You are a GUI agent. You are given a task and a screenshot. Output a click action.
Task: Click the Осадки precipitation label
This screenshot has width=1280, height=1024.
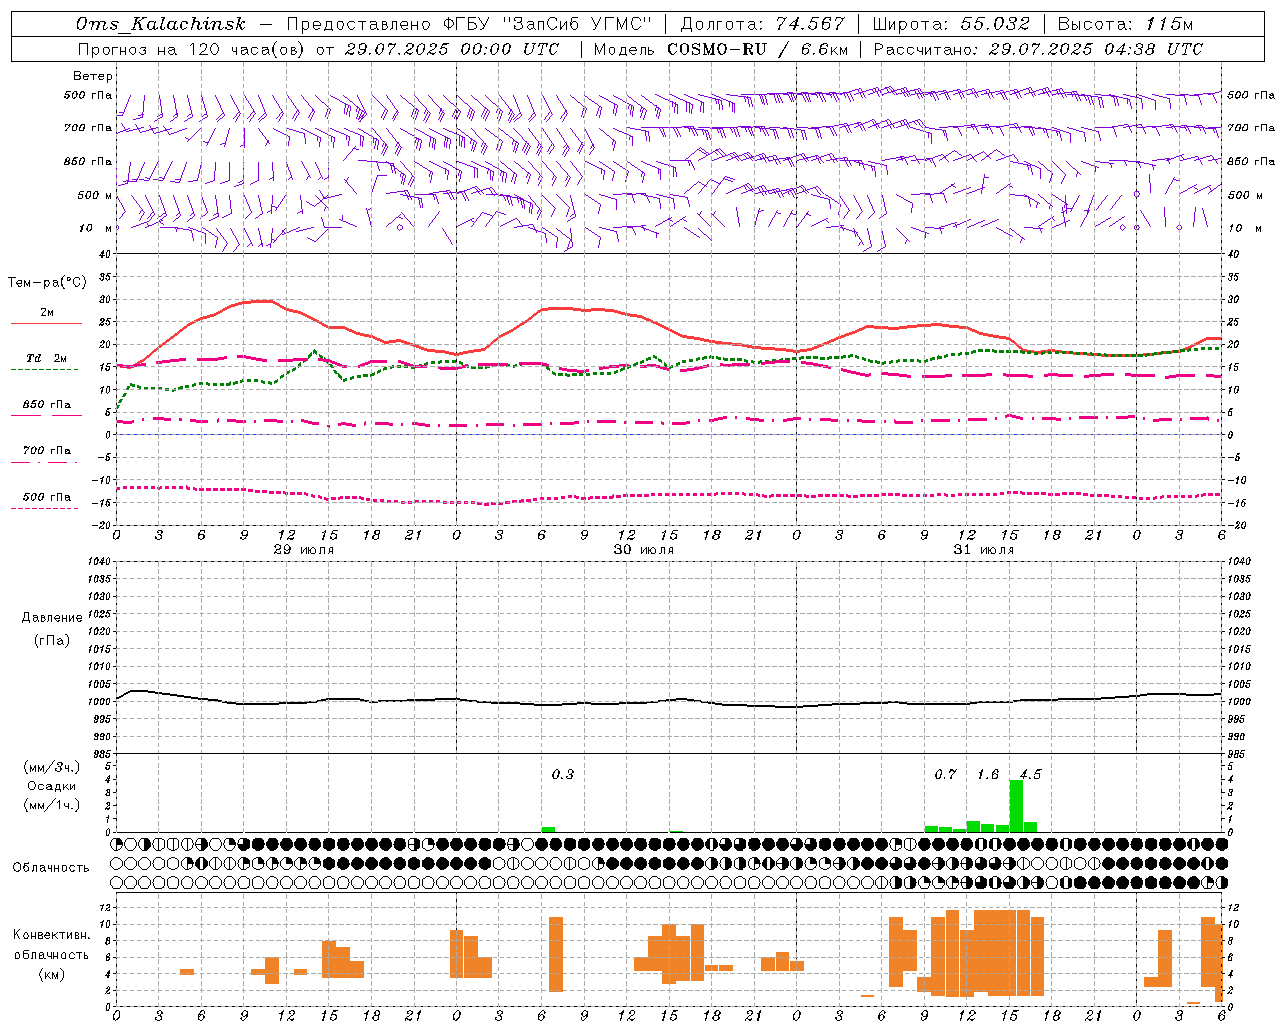click(x=51, y=786)
